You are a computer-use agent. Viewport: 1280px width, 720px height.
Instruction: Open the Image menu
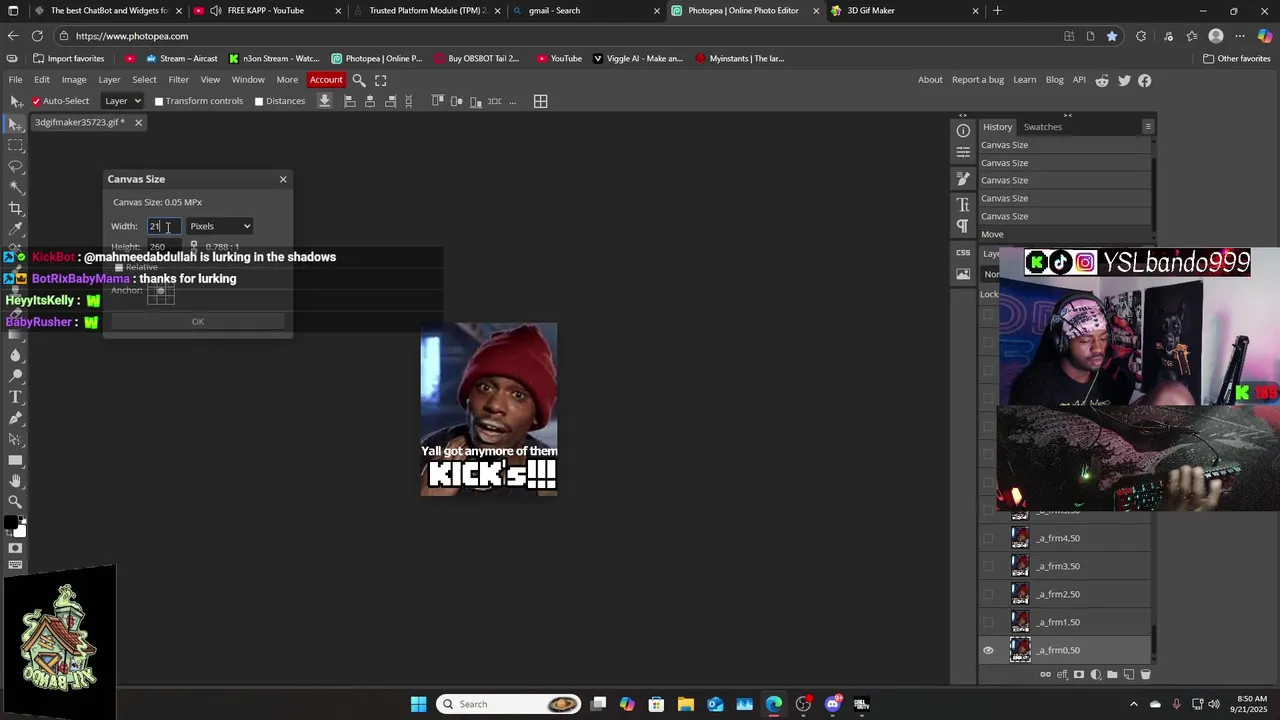tap(74, 80)
